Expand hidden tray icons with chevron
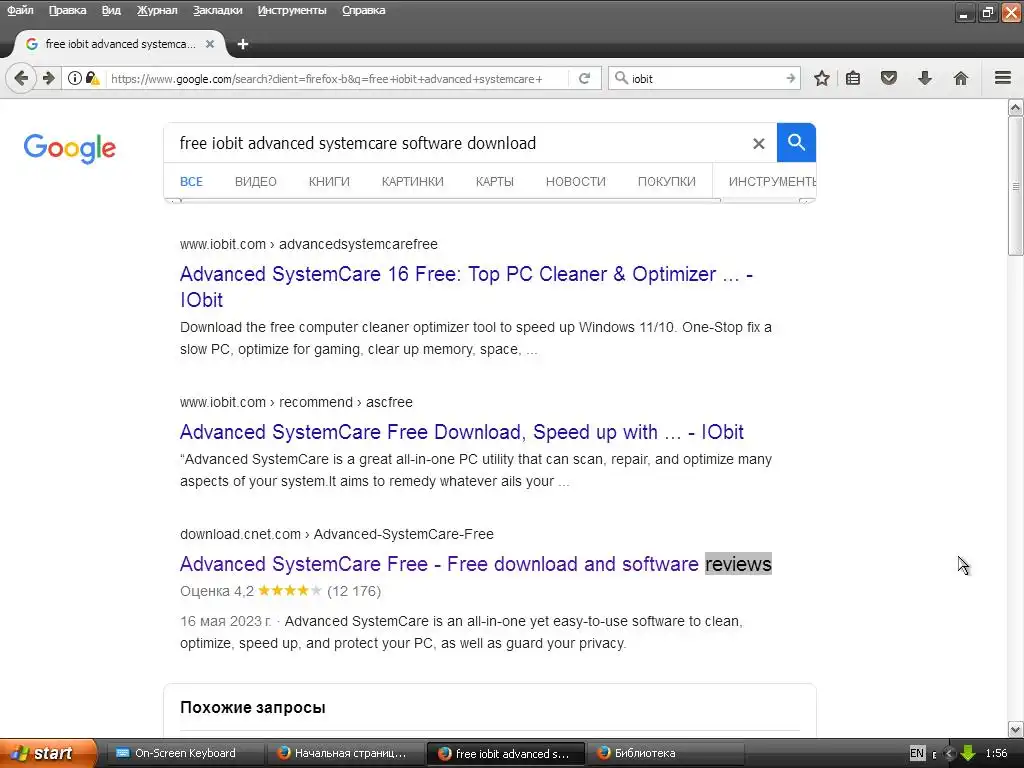This screenshot has height=768, width=1024. (x=950, y=753)
